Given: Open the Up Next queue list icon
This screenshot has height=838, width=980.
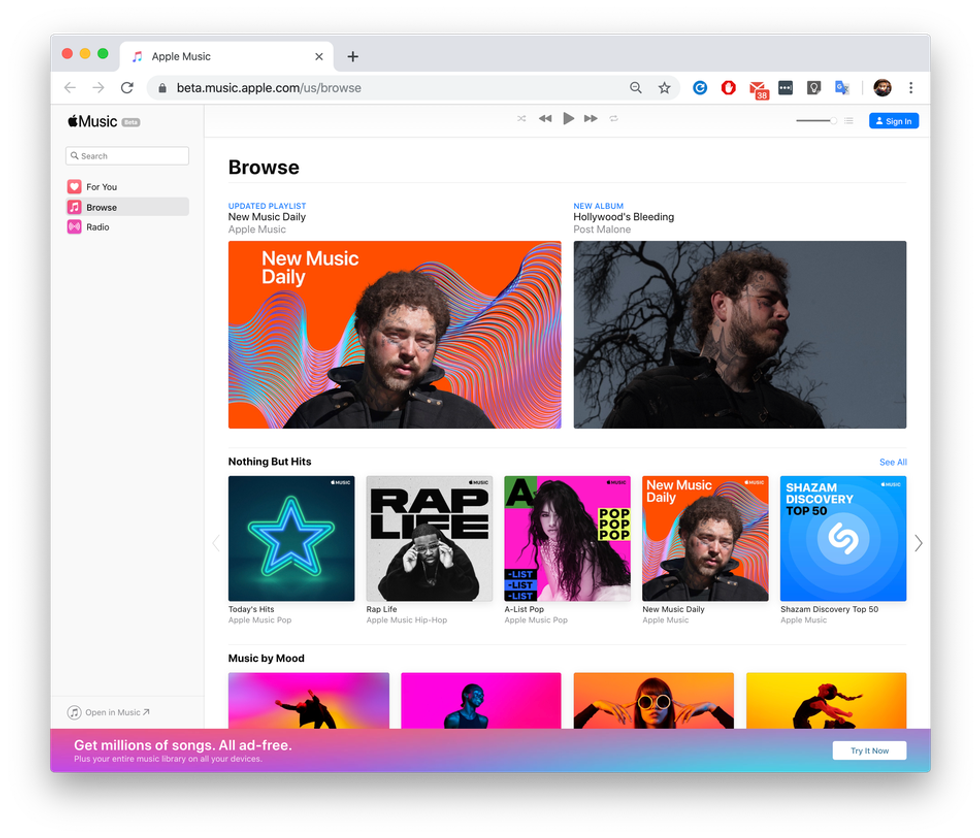Looking at the screenshot, I should point(849,121).
